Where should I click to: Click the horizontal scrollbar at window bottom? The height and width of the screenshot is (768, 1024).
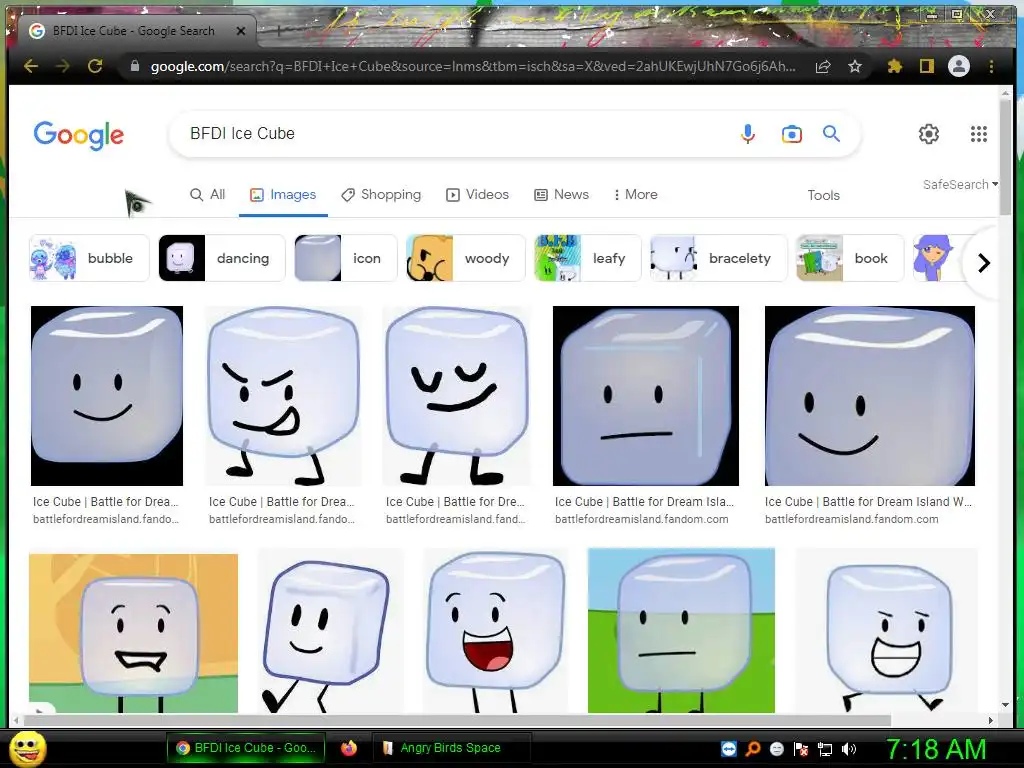(457, 720)
